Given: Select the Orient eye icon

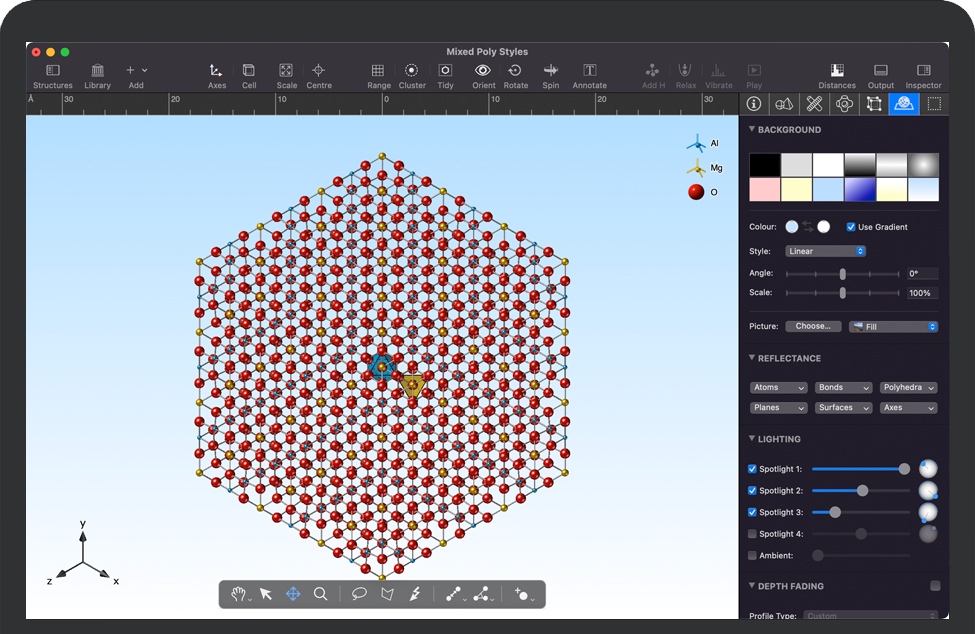Looking at the screenshot, I should click(483, 71).
